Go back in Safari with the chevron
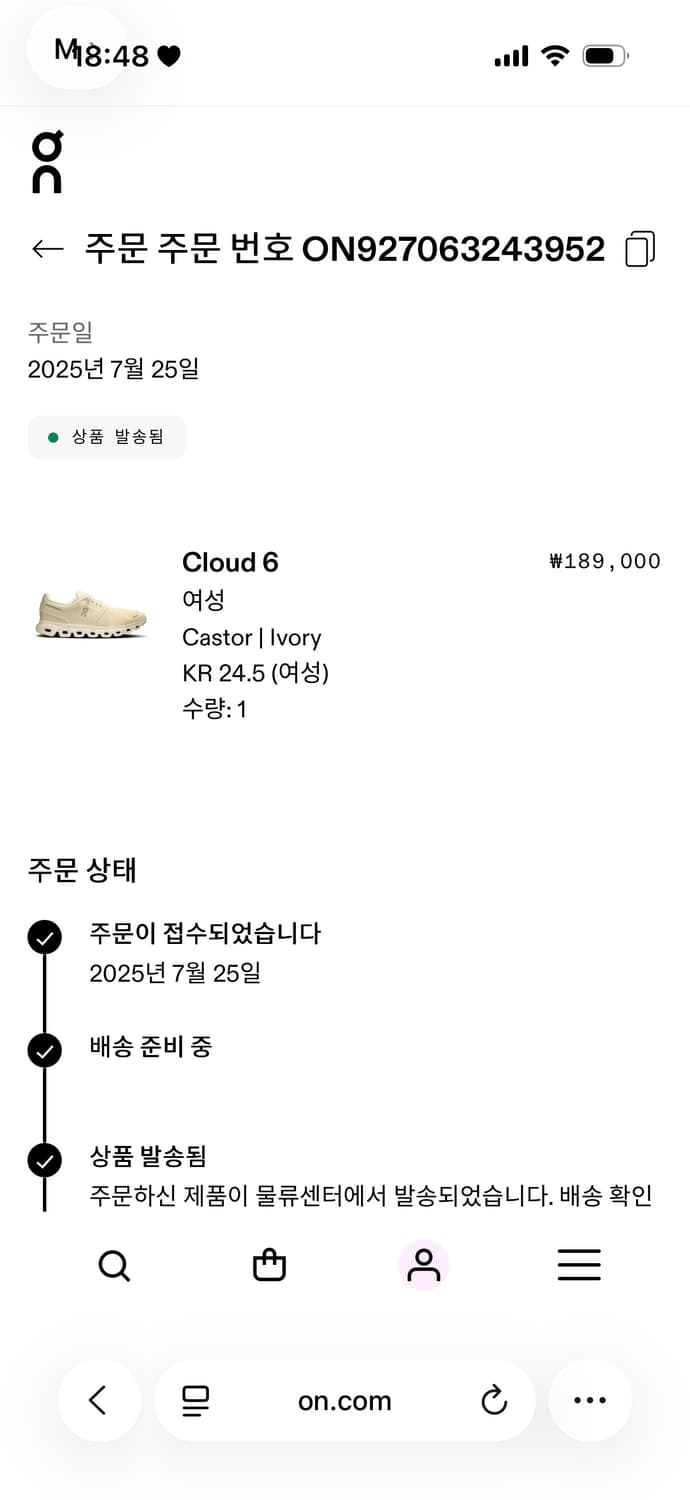This screenshot has height=1500, width=690. [x=99, y=1400]
